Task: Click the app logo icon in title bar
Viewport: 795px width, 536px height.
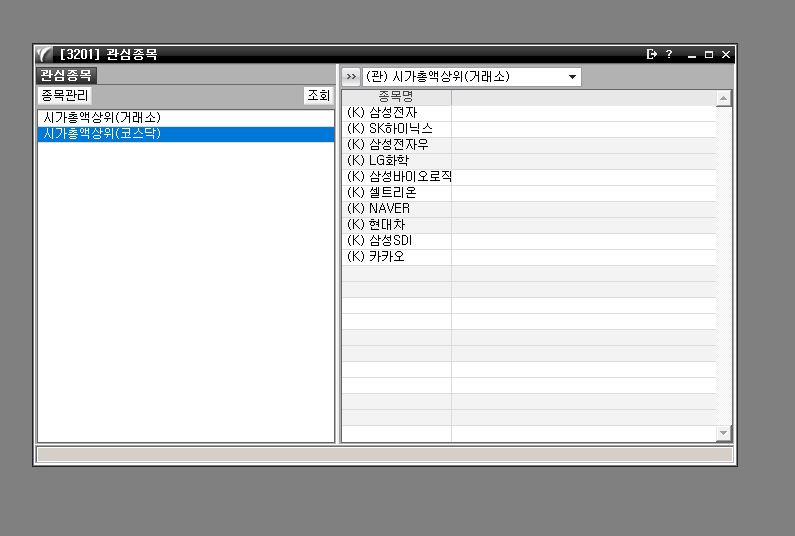Action: 45,55
